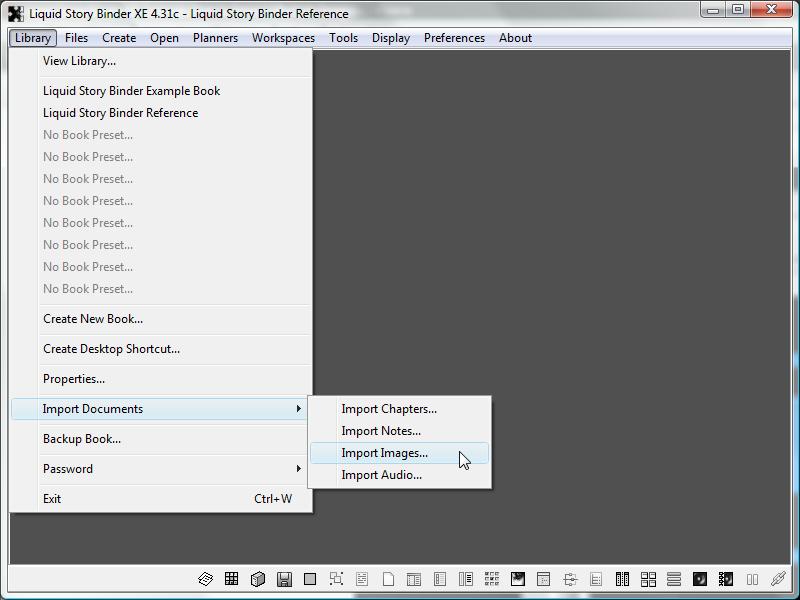
Task: Click the three horizontal bars icon
Action: pos(674,579)
